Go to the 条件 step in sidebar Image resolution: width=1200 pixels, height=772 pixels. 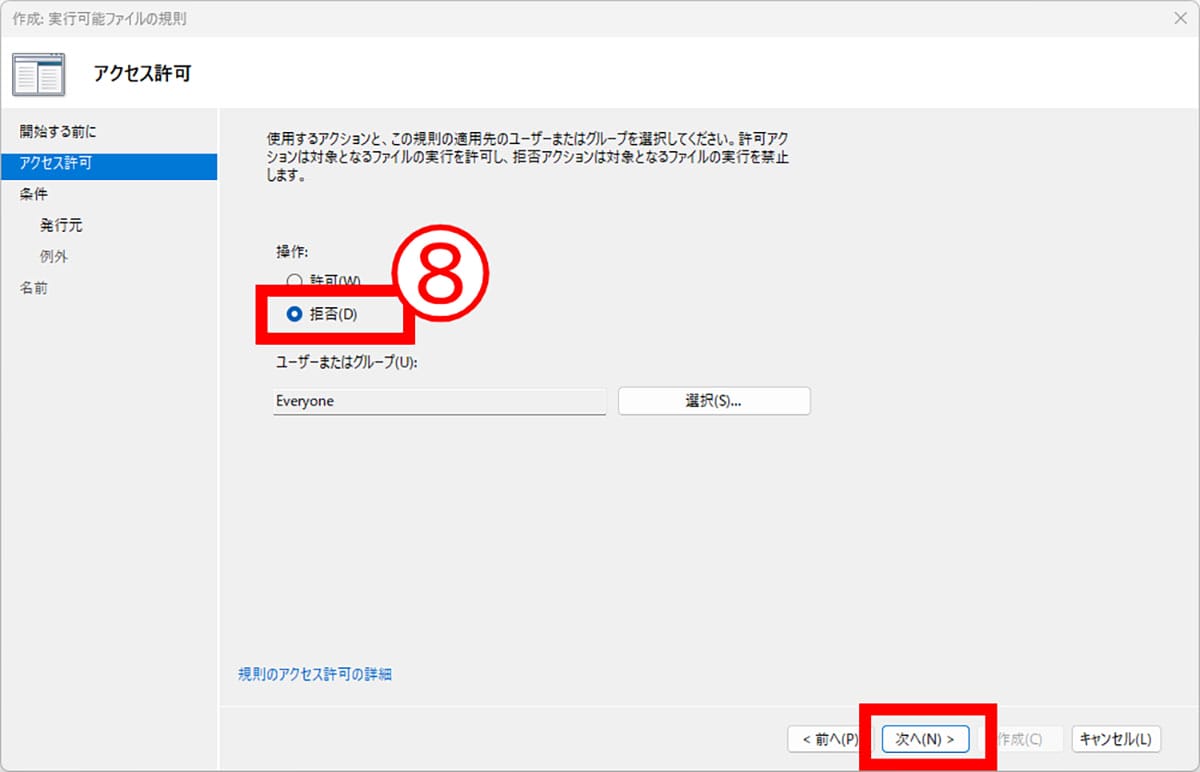click(33, 194)
